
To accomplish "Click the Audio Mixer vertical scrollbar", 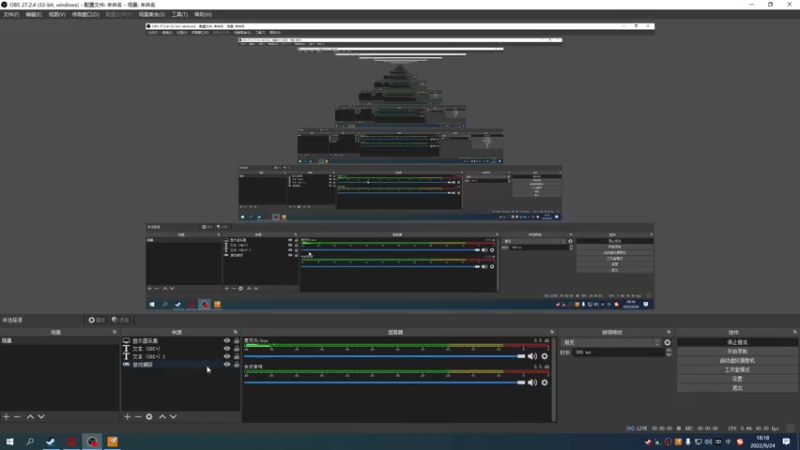I will point(554,379).
